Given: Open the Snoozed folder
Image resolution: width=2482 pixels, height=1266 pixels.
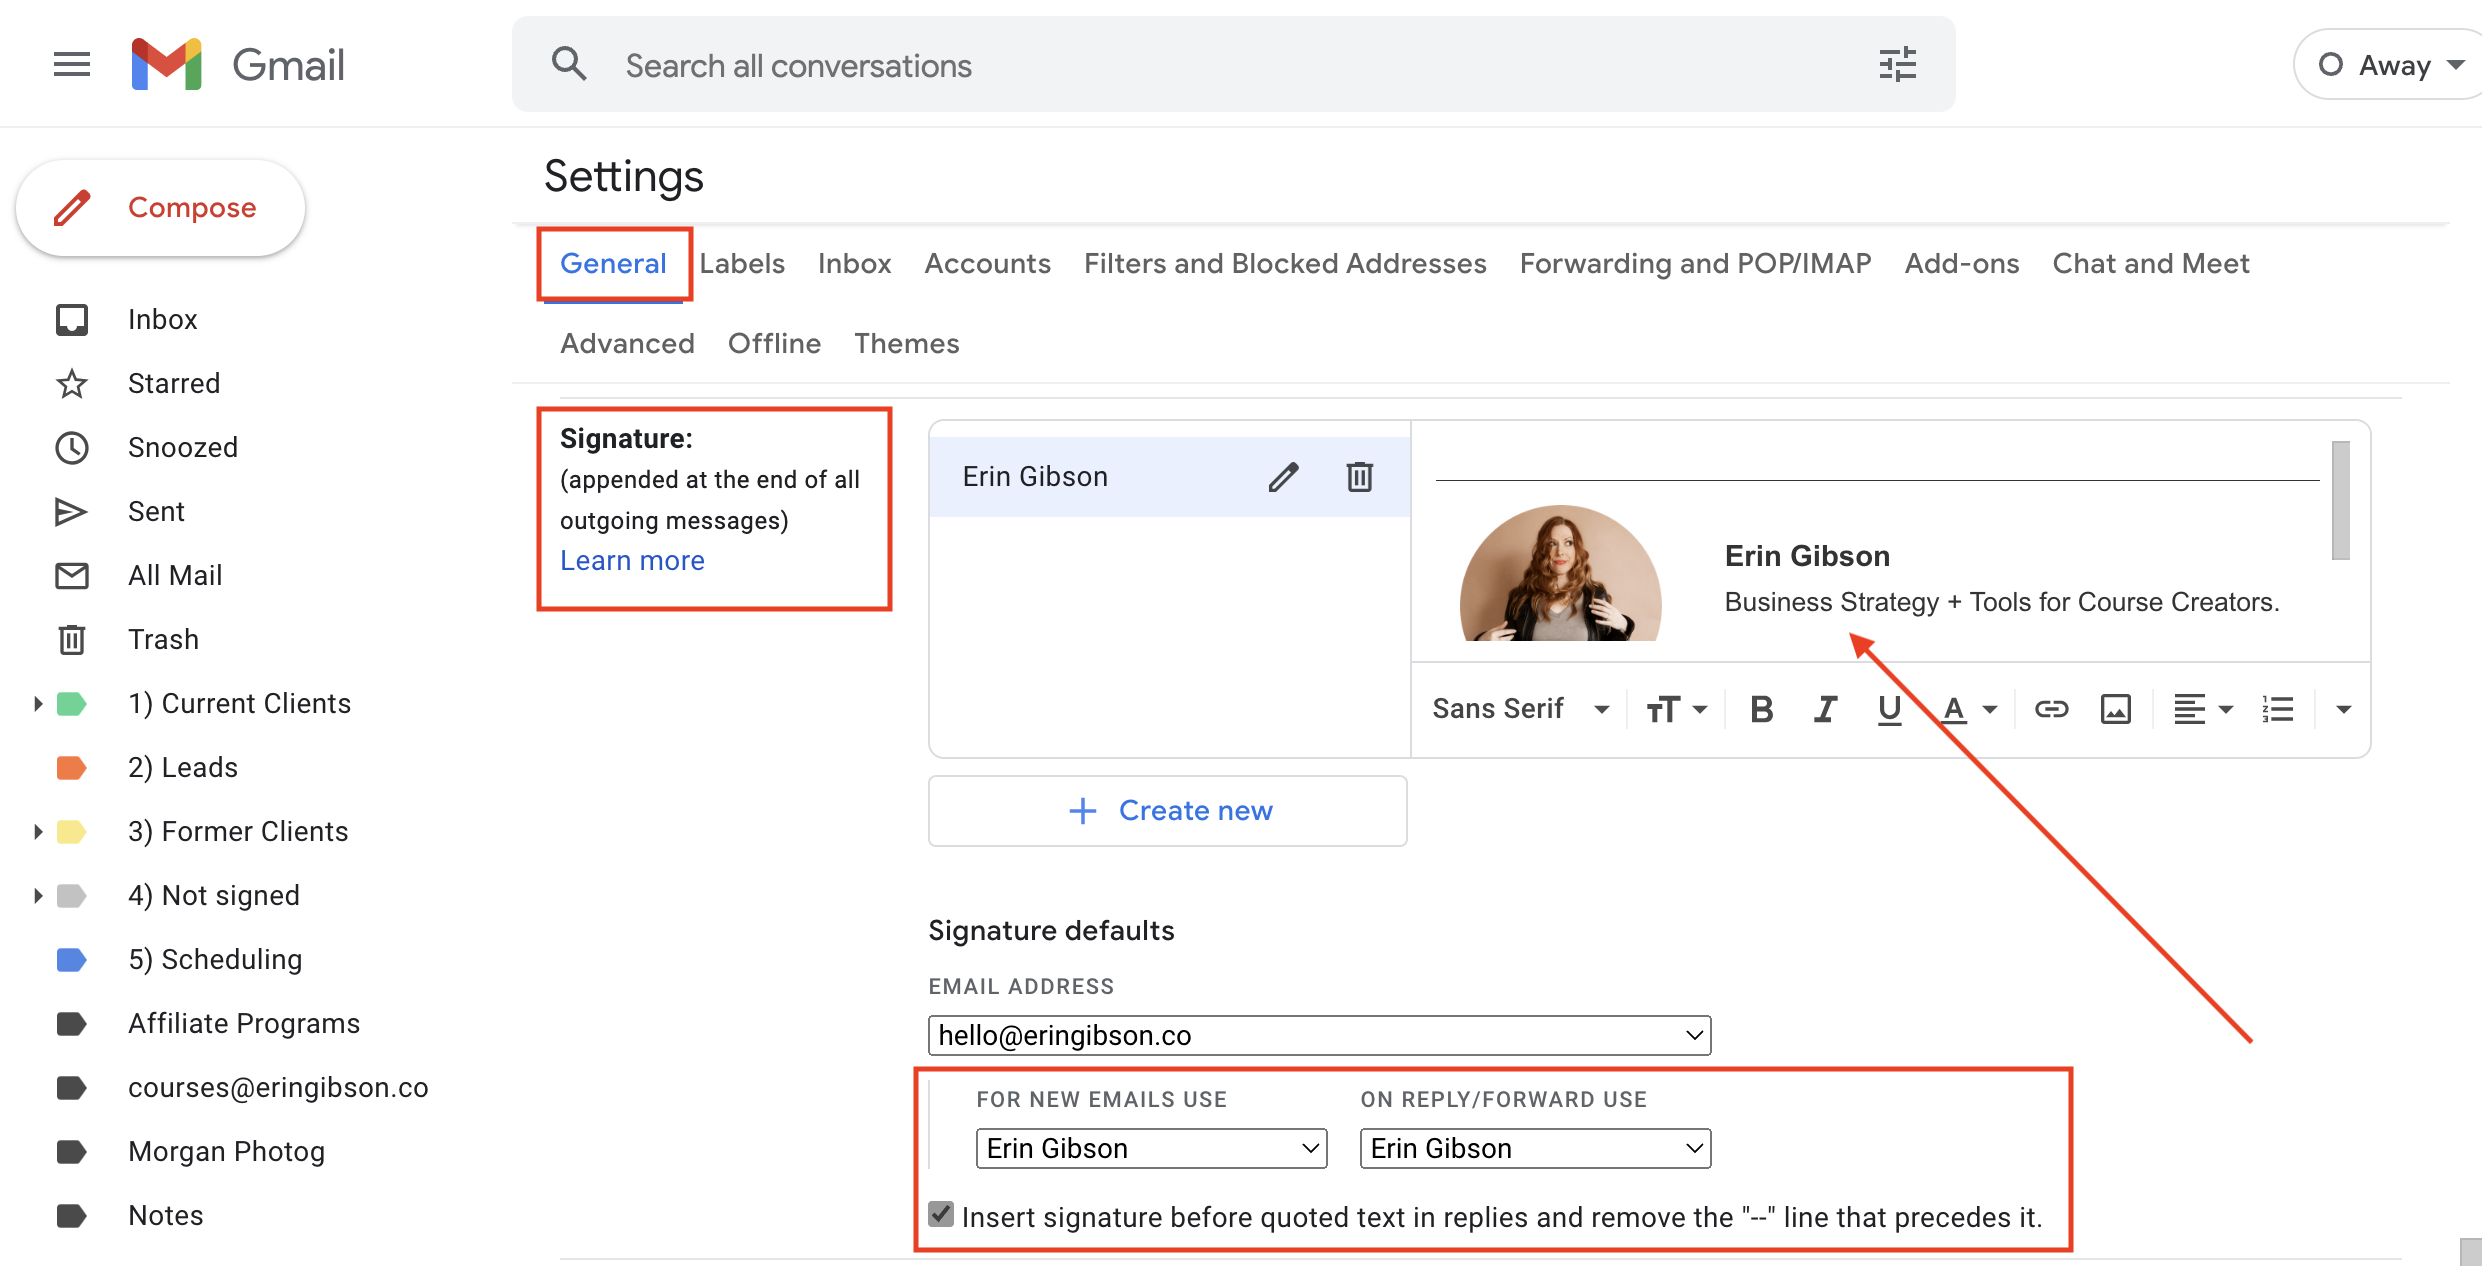Looking at the screenshot, I should pos(183,447).
